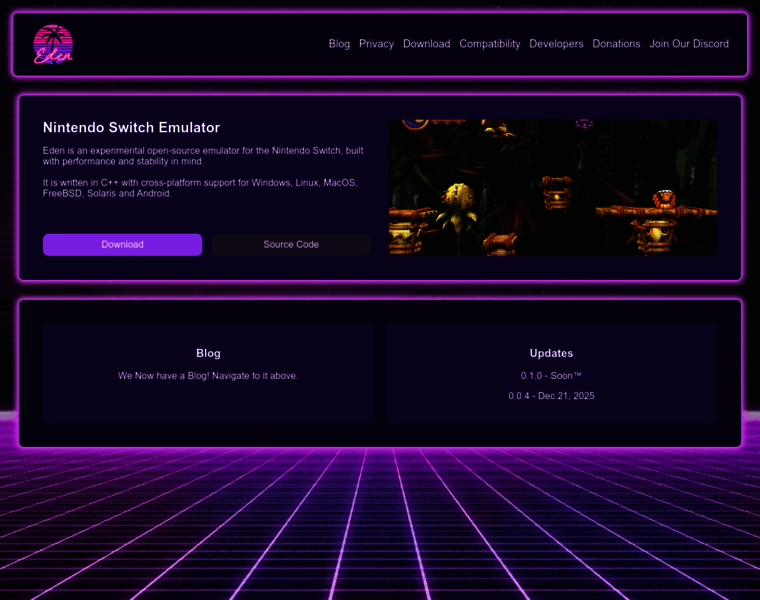Viewport: 760px width, 600px height.
Task: Open the Donations page
Action: (616, 44)
